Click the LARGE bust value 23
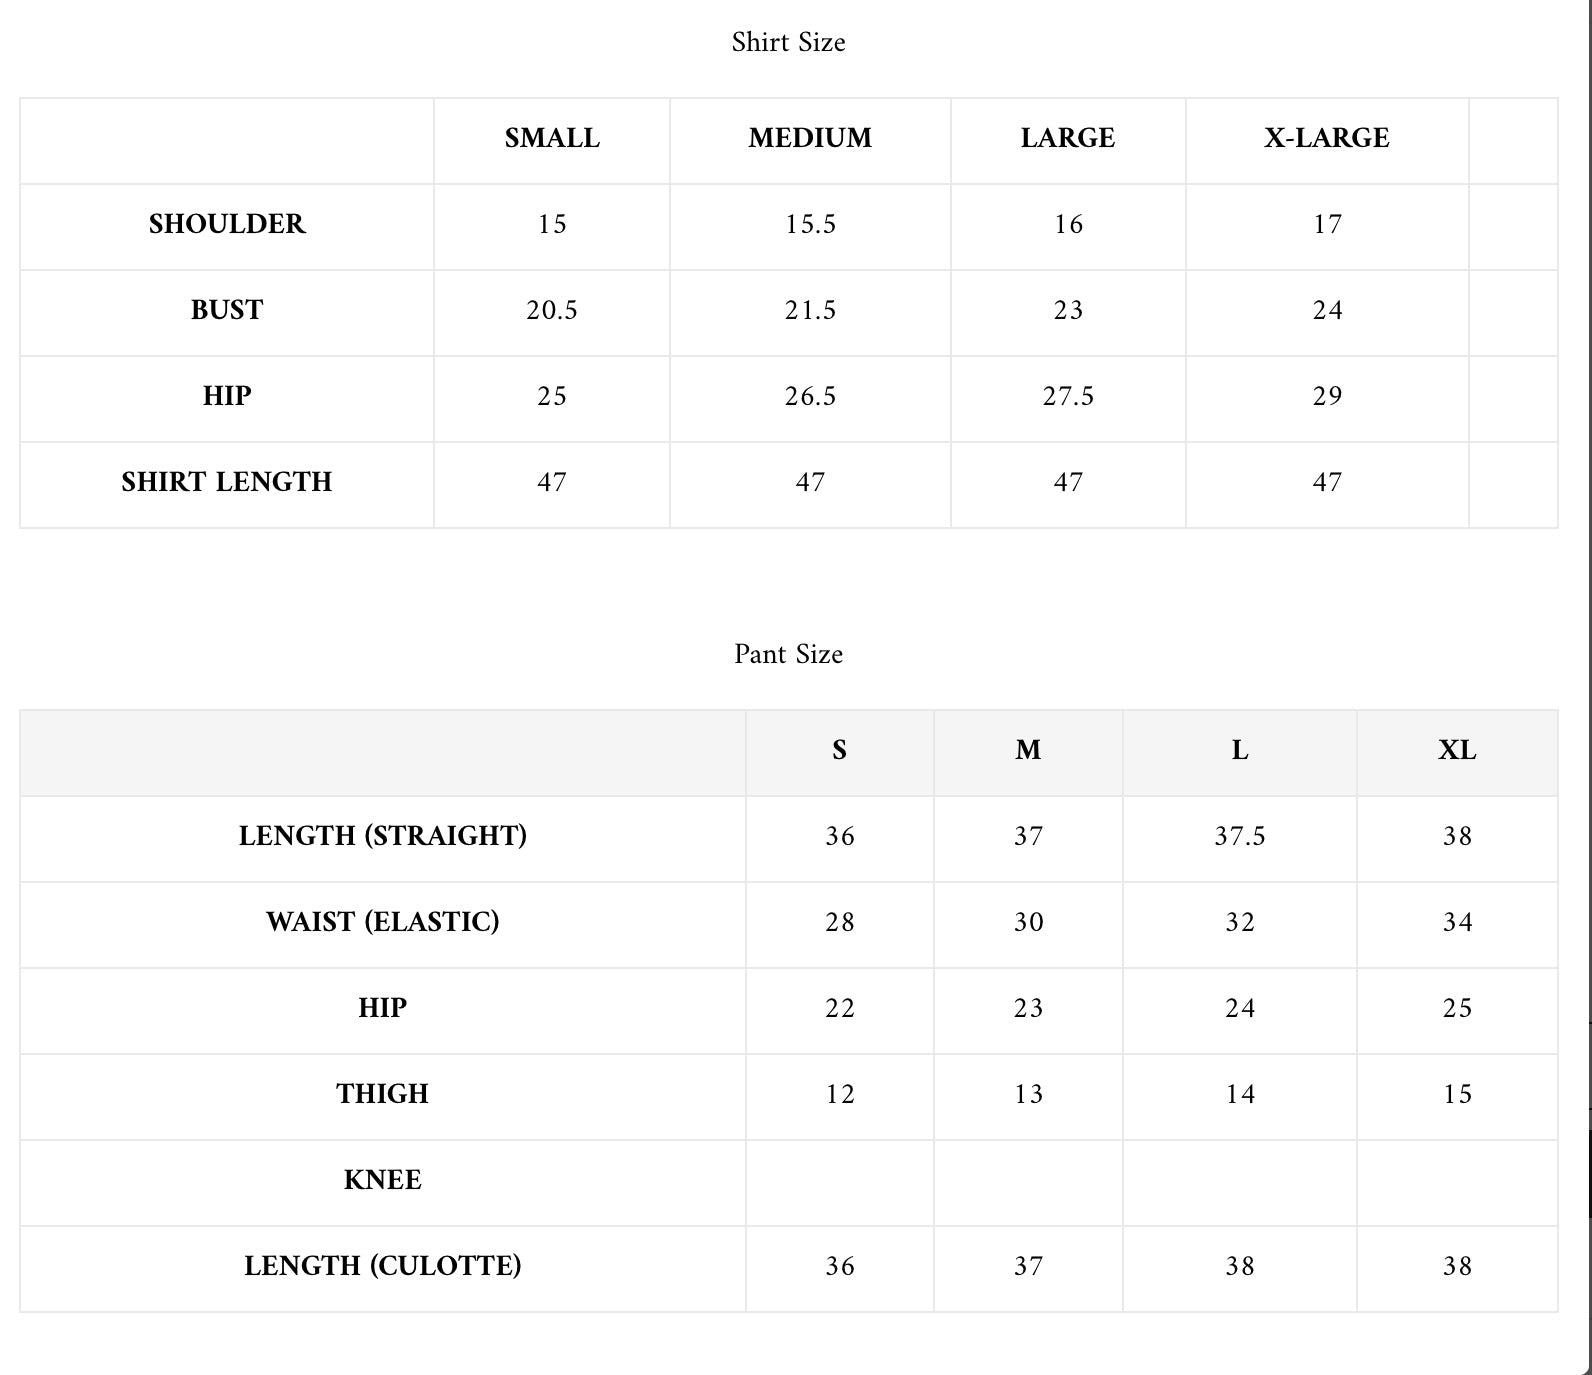This screenshot has height=1375, width=1592. [x=1068, y=310]
